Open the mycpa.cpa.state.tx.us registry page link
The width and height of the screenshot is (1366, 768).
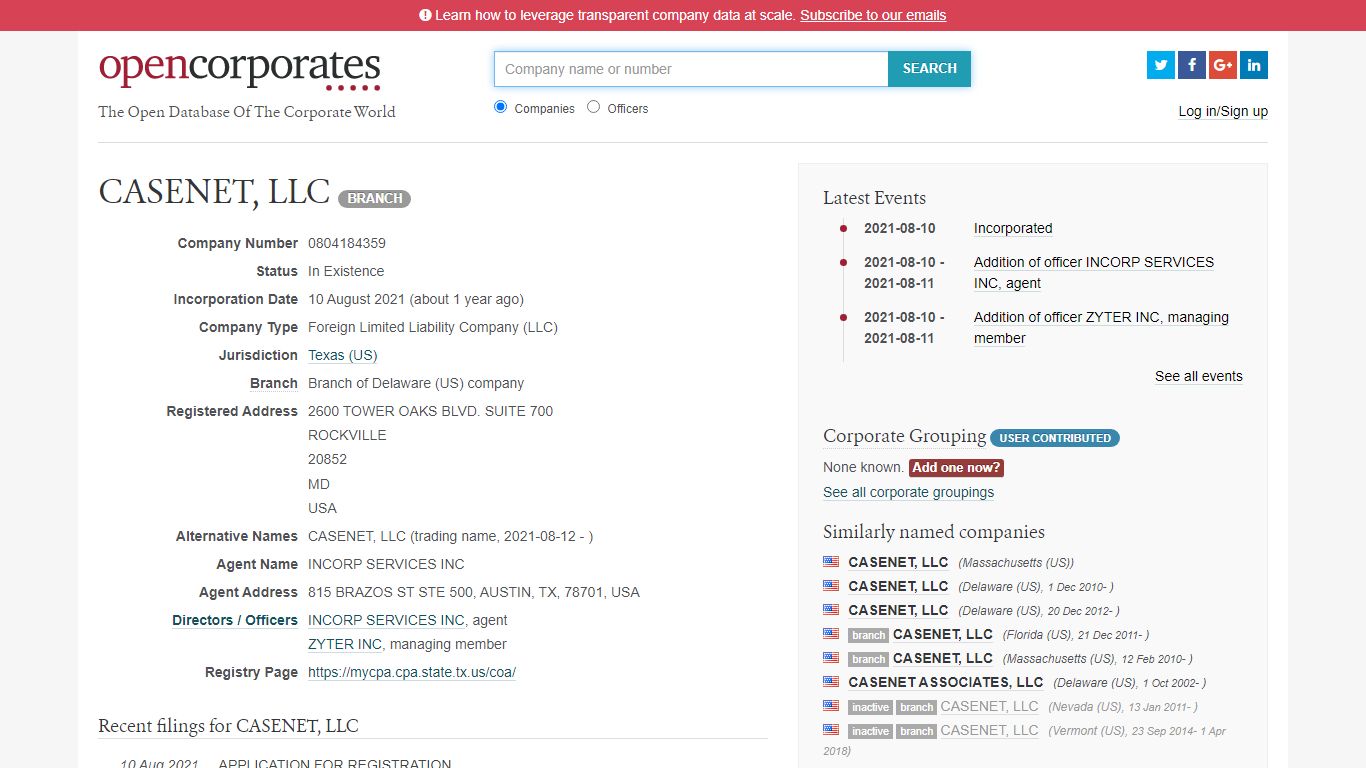pos(412,672)
